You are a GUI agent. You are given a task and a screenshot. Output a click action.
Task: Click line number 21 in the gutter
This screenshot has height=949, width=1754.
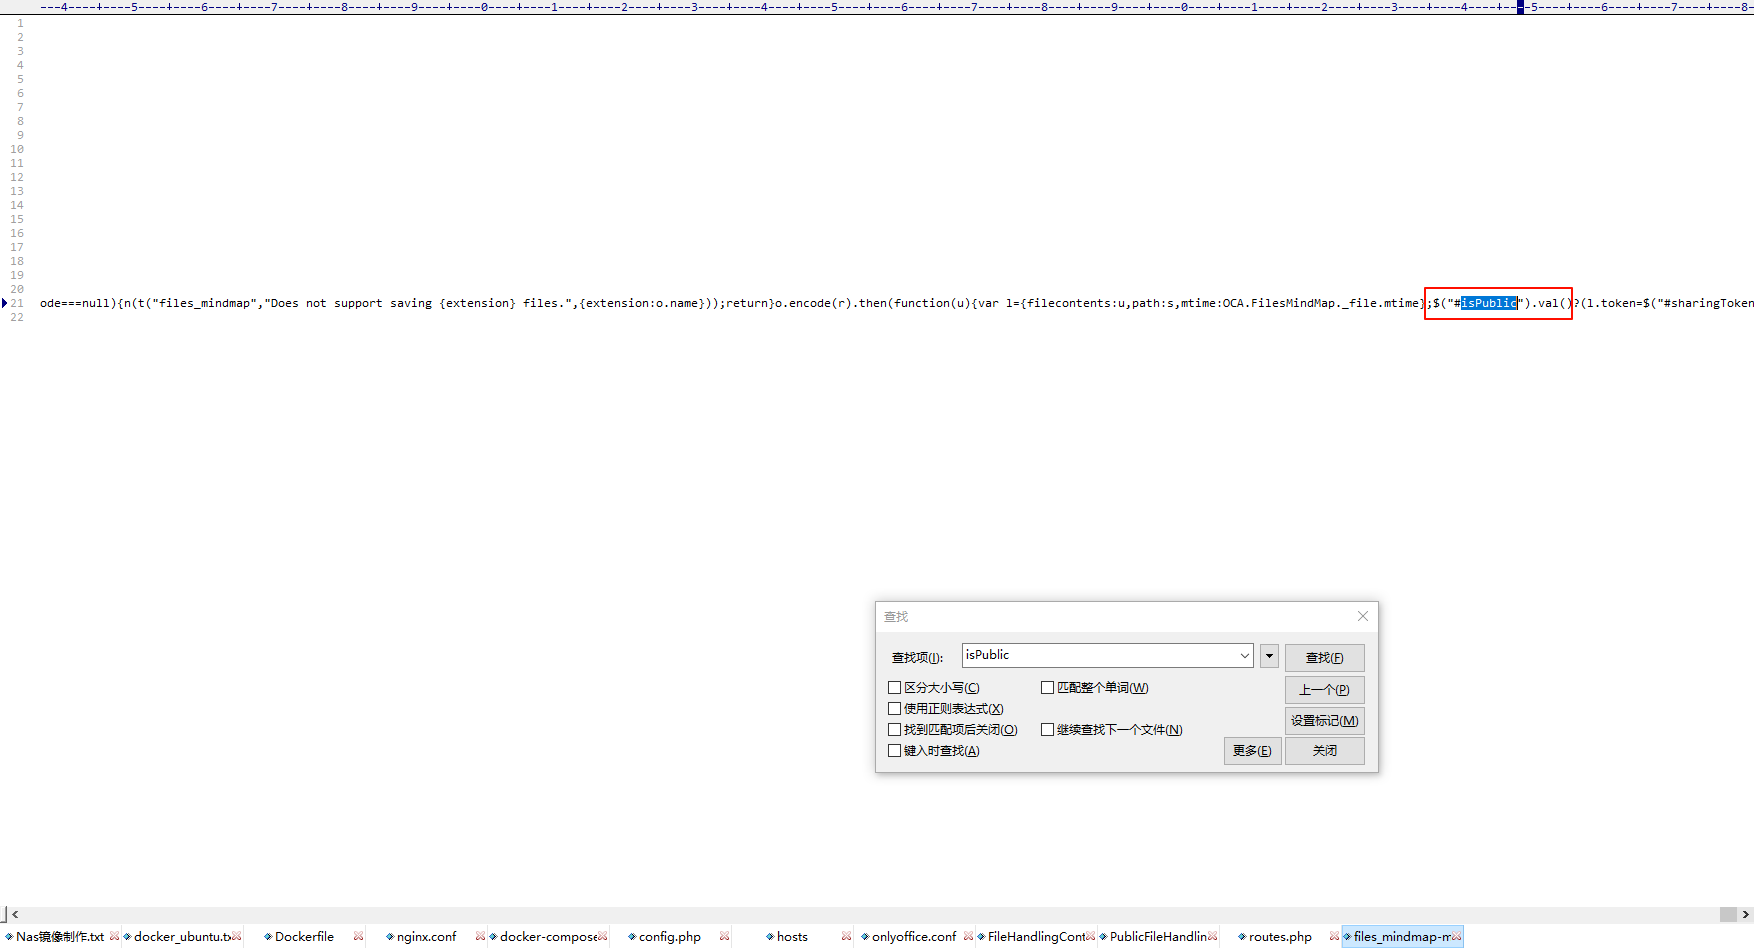pyautogui.click(x=17, y=303)
